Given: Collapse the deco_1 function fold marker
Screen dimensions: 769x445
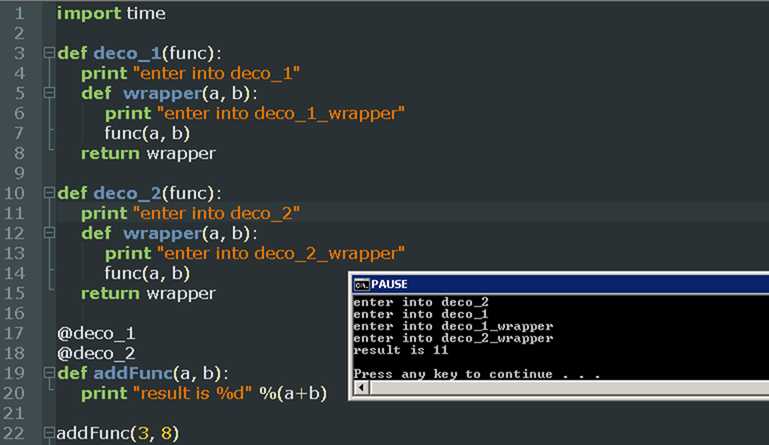Looking at the screenshot, I should click(48, 53).
